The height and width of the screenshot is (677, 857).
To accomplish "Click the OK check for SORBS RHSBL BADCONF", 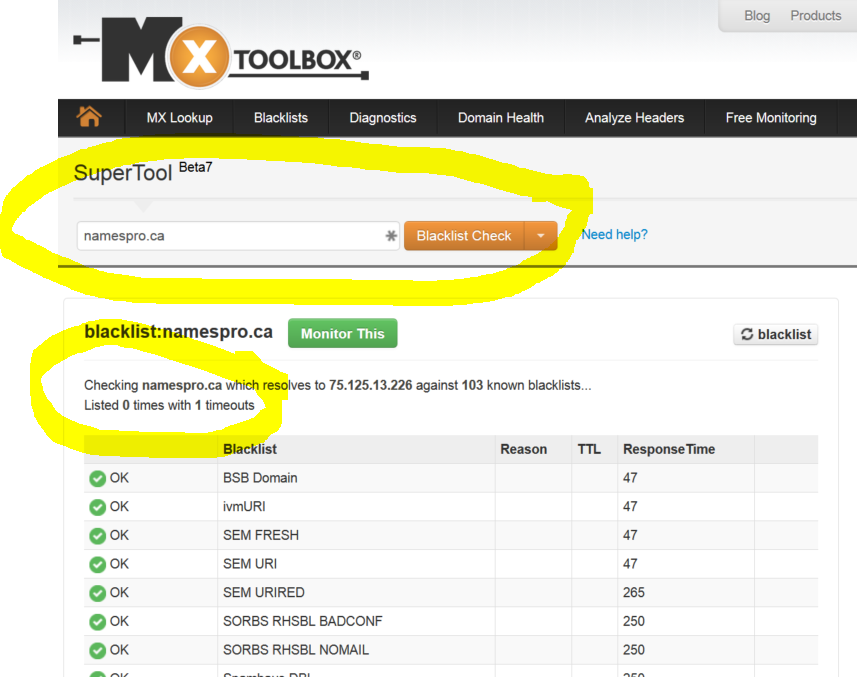I will 97,622.
